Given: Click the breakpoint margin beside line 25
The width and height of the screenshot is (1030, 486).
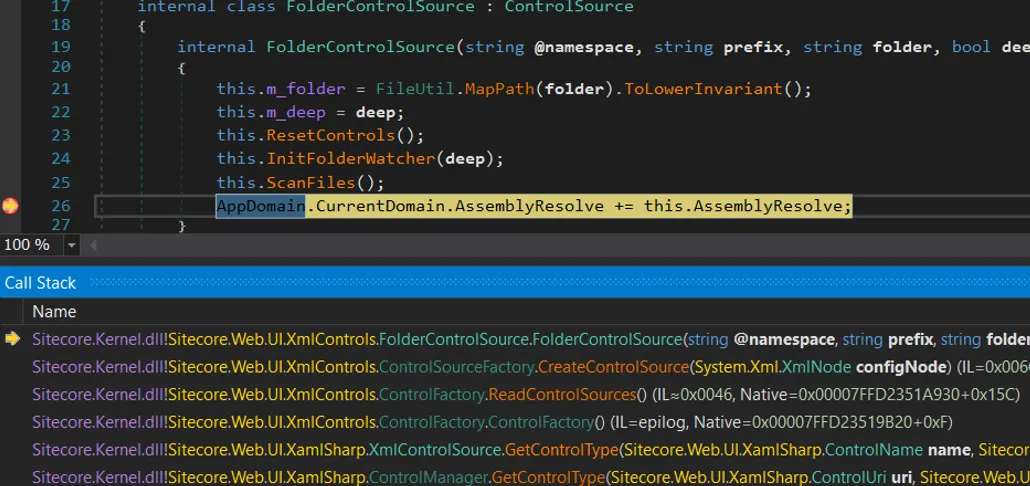Looking at the screenshot, I should pos(10,183).
